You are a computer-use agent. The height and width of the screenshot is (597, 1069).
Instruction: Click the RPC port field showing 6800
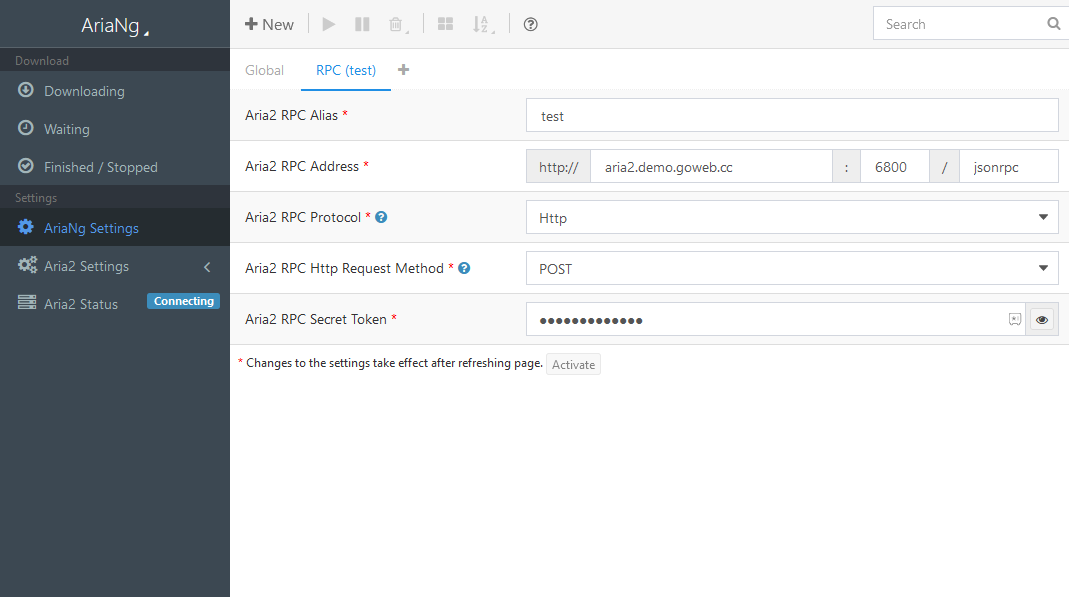[x=894, y=165]
